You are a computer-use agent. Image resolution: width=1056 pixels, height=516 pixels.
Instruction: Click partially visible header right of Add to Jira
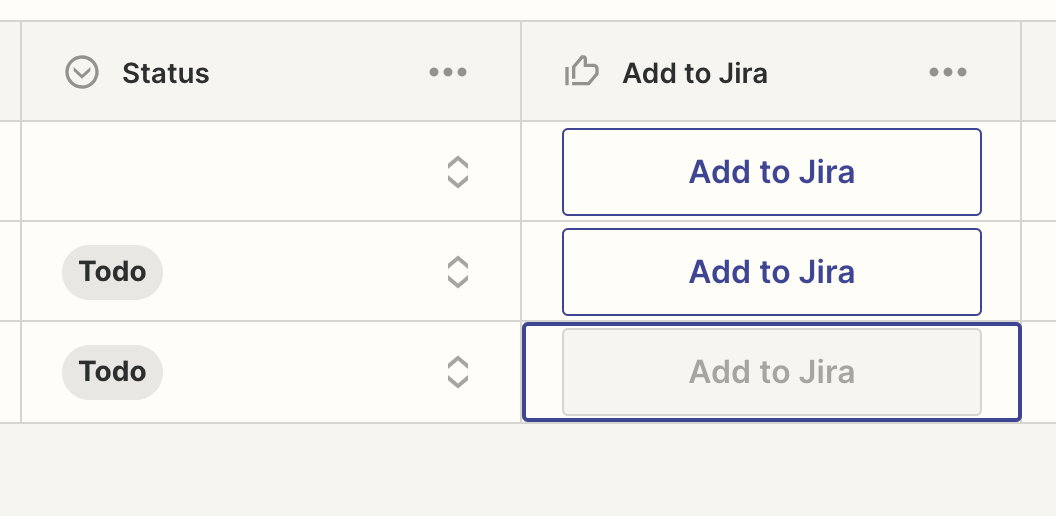click(x=1039, y=72)
